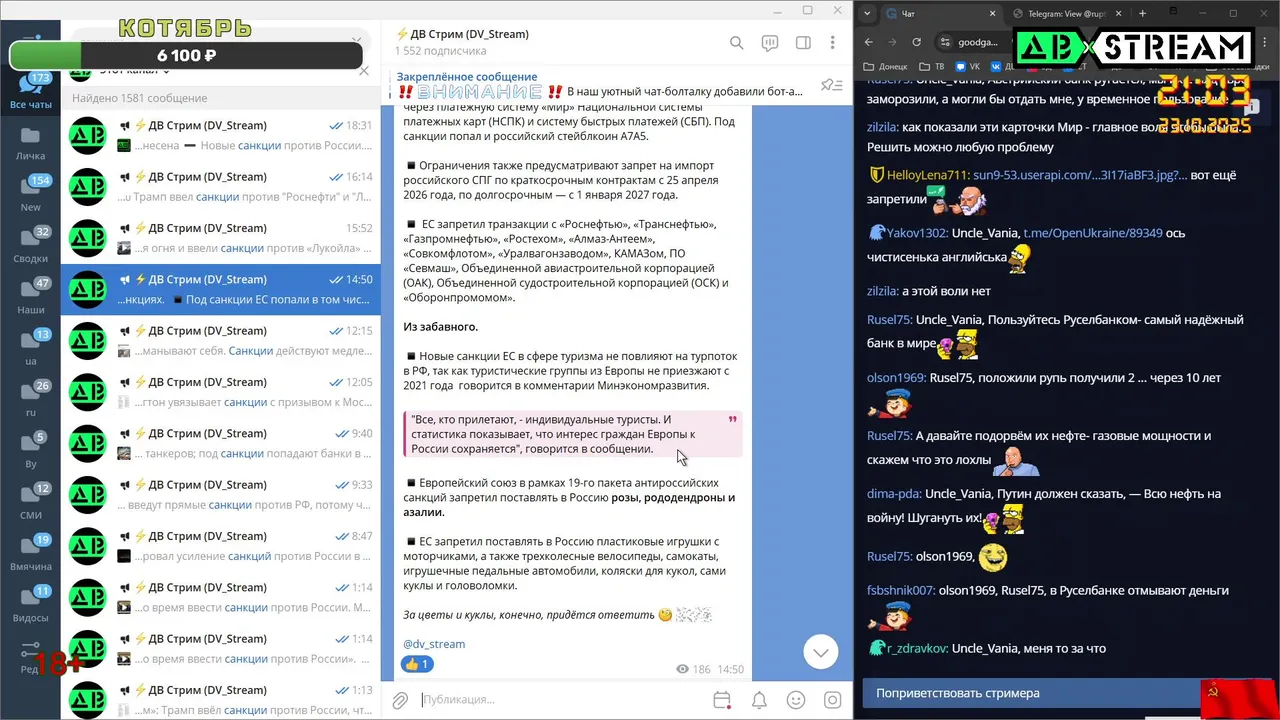This screenshot has width=1280, height=720.
Task: Open the channel three-dot menu
Action: (832, 43)
